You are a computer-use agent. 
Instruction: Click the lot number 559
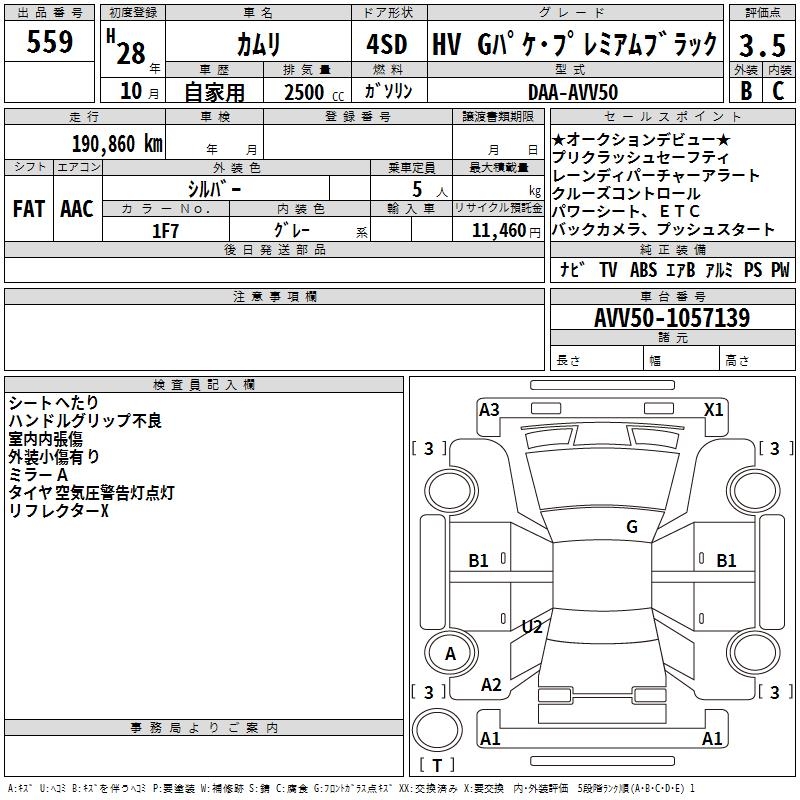click(x=49, y=42)
